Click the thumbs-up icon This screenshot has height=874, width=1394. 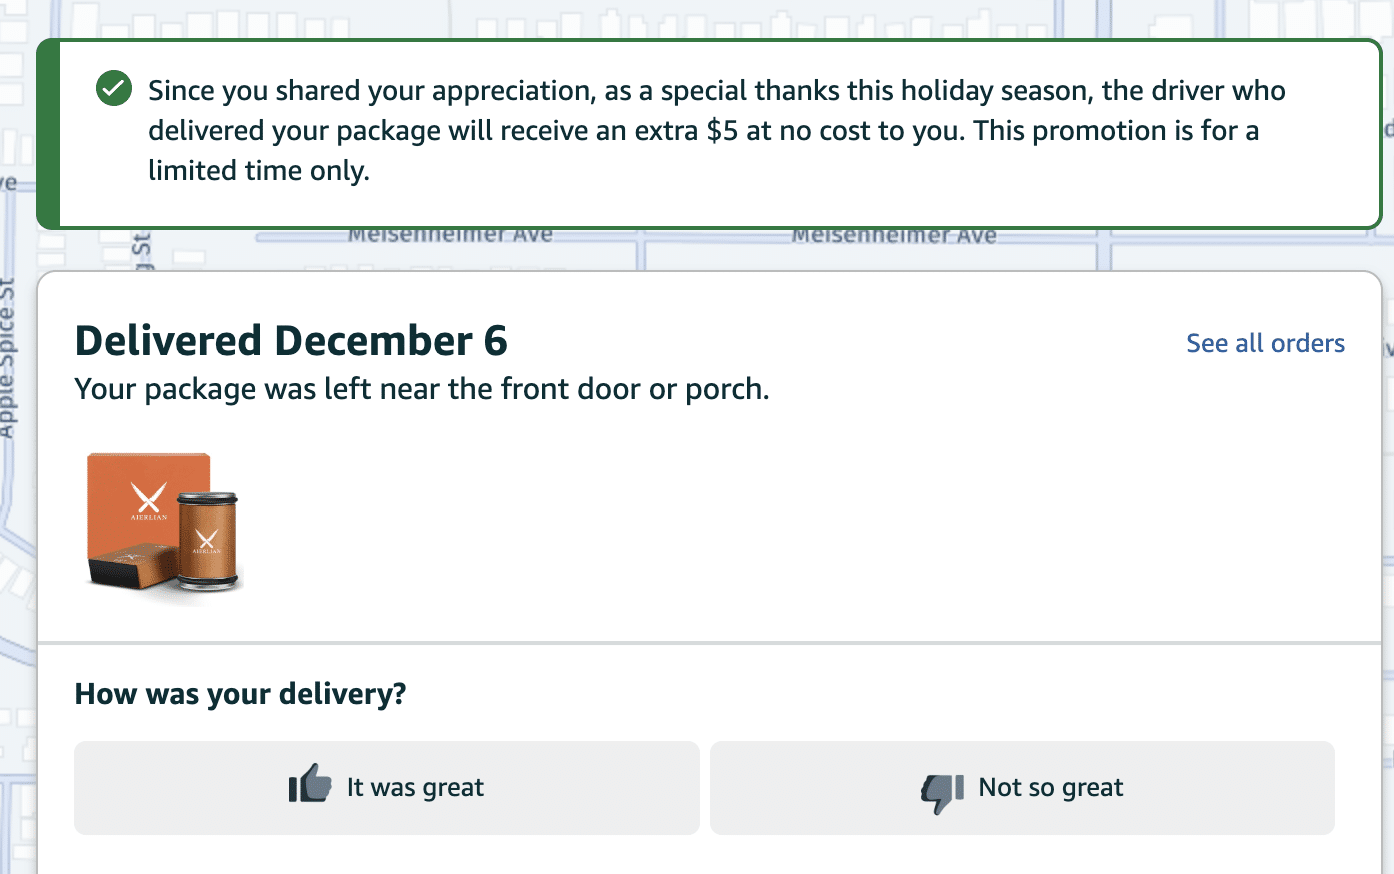(310, 785)
